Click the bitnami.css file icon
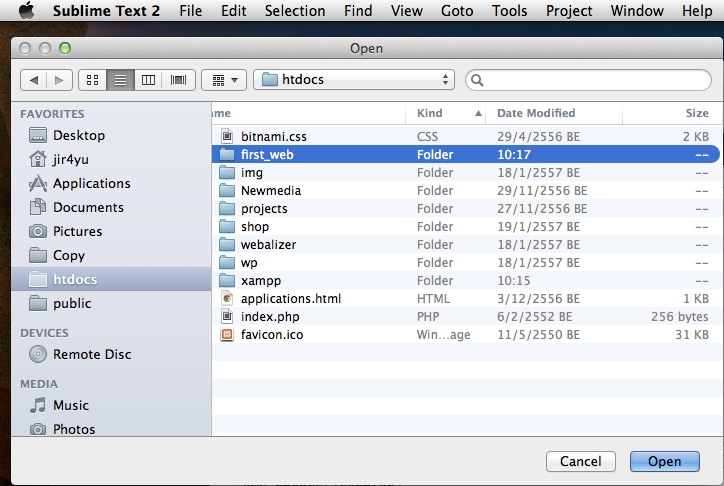Image resolution: width=724 pixels, height=486 pixels. pos(227,136)
